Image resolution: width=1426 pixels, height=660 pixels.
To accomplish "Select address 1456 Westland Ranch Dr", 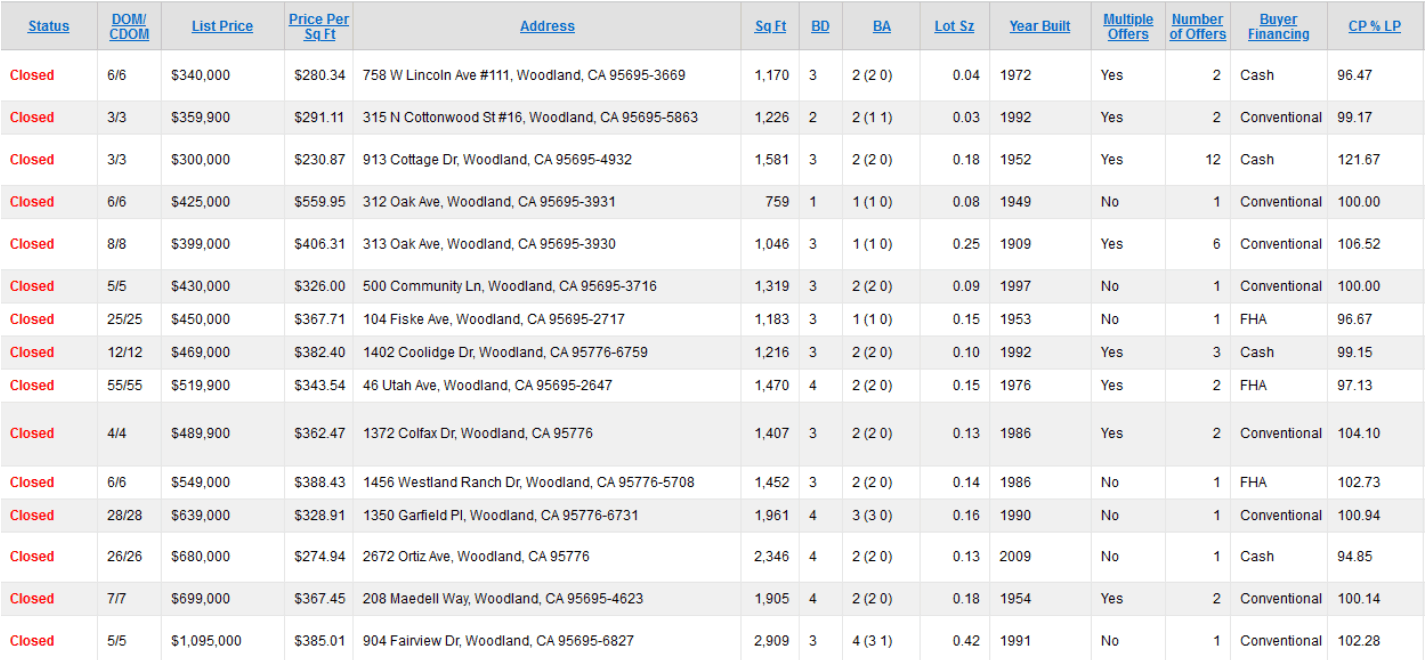I will [x=529, y=482].
